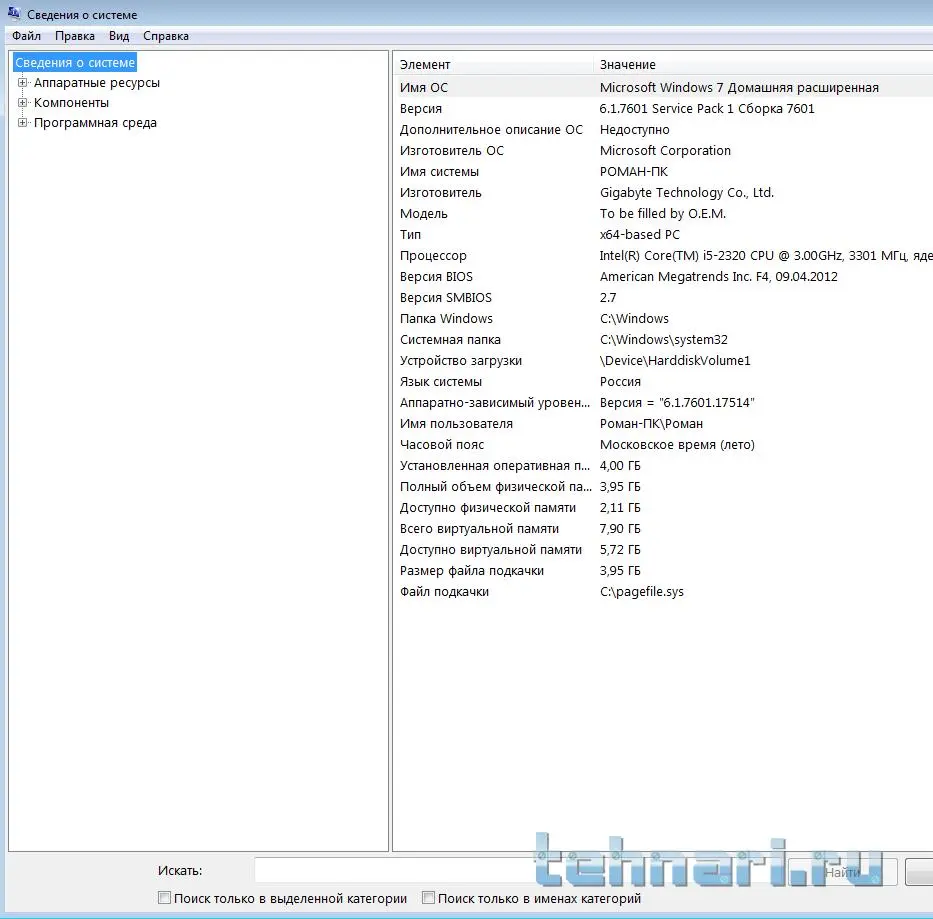The image size is (933, 919).
Task: Sort by the Значение column header
Action: (x=763, y=64)
